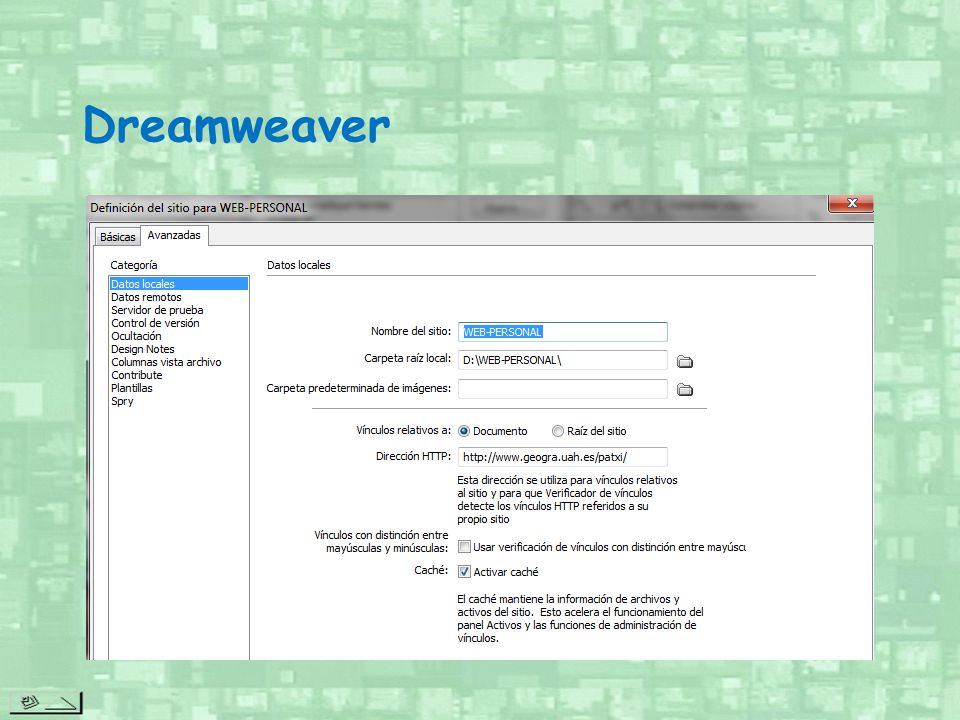Image resolution: width=960 pixels, height=720 pixels.
Task: Select Ocultación category
Action: (179, 336)
